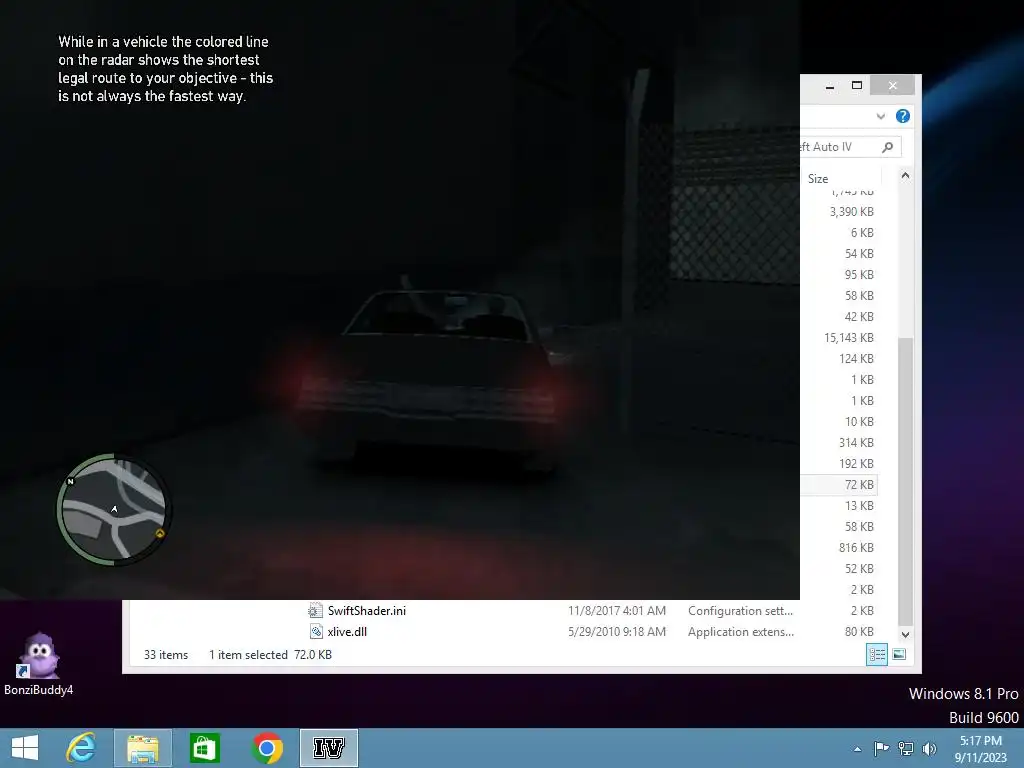
Task: Click scrollbar up arrow in Explorer
Action: click(x=905, y=176)
